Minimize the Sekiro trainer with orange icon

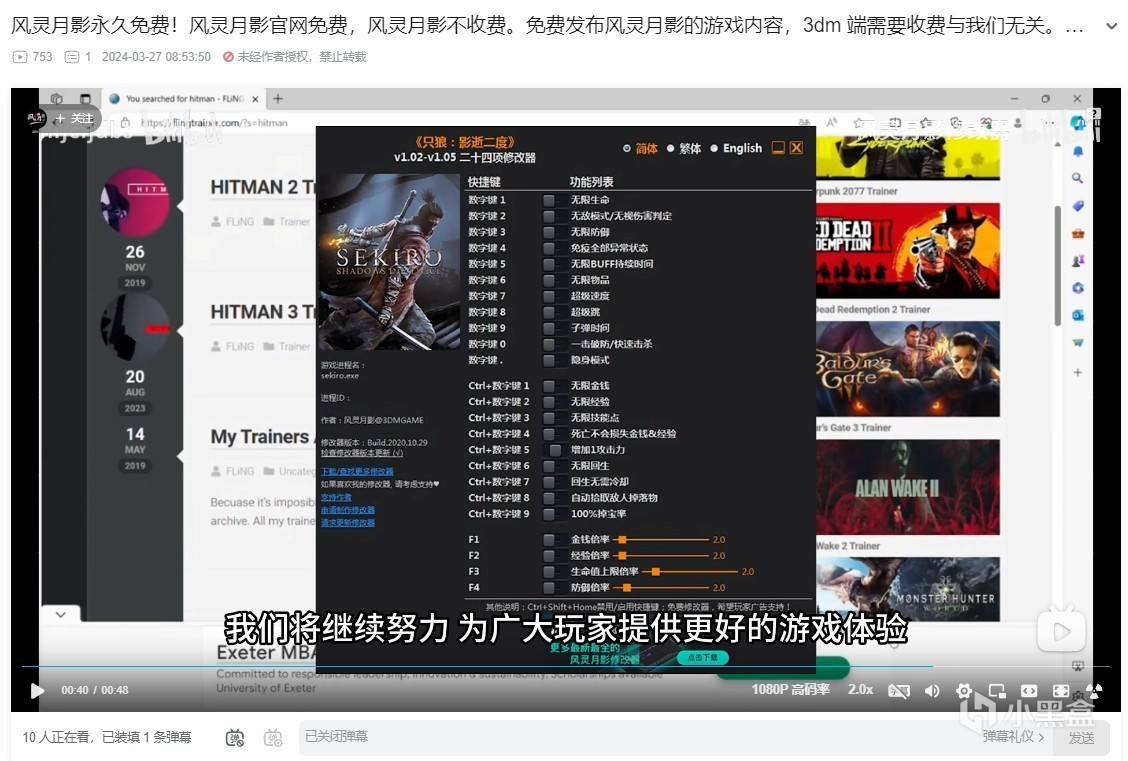pos(778,147)
